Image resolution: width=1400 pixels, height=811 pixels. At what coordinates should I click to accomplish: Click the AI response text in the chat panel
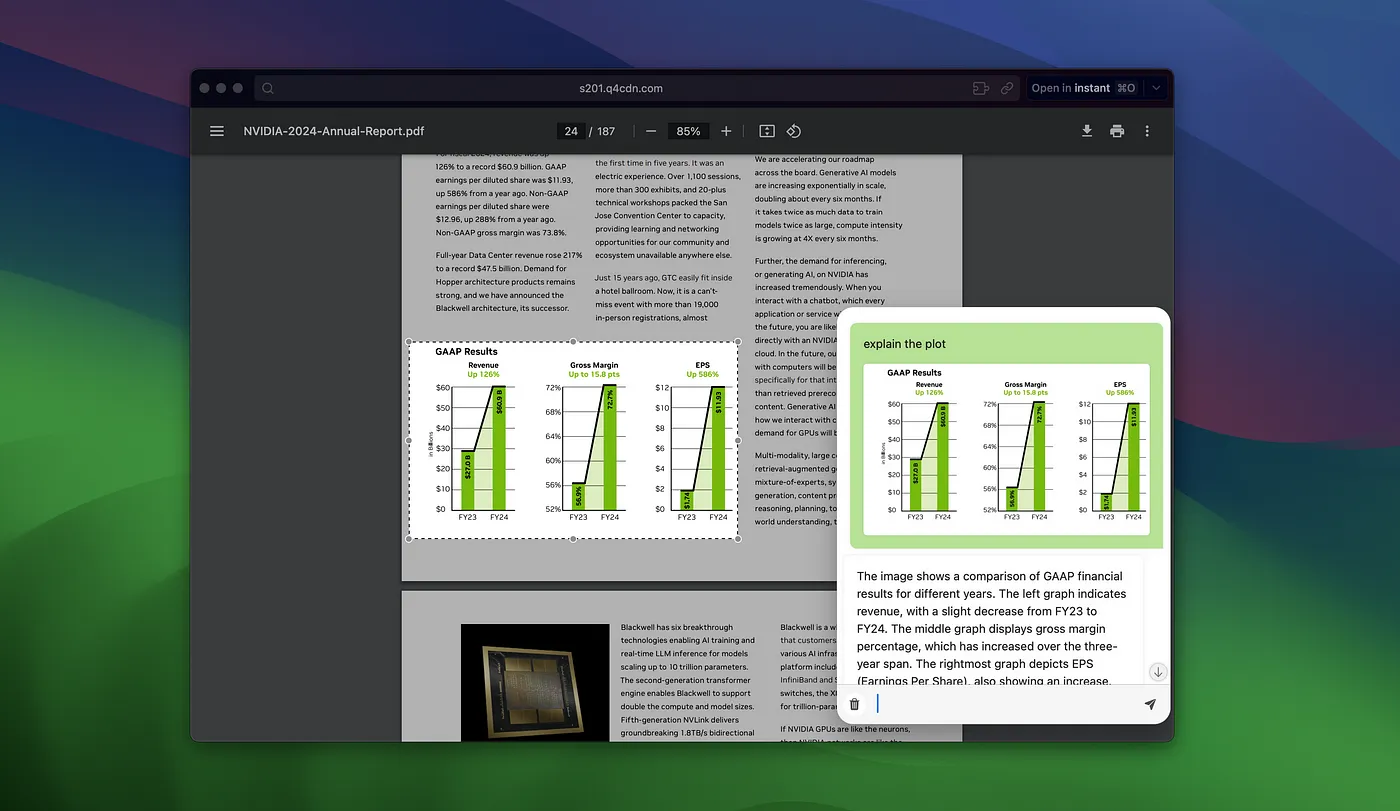point(992,628)
